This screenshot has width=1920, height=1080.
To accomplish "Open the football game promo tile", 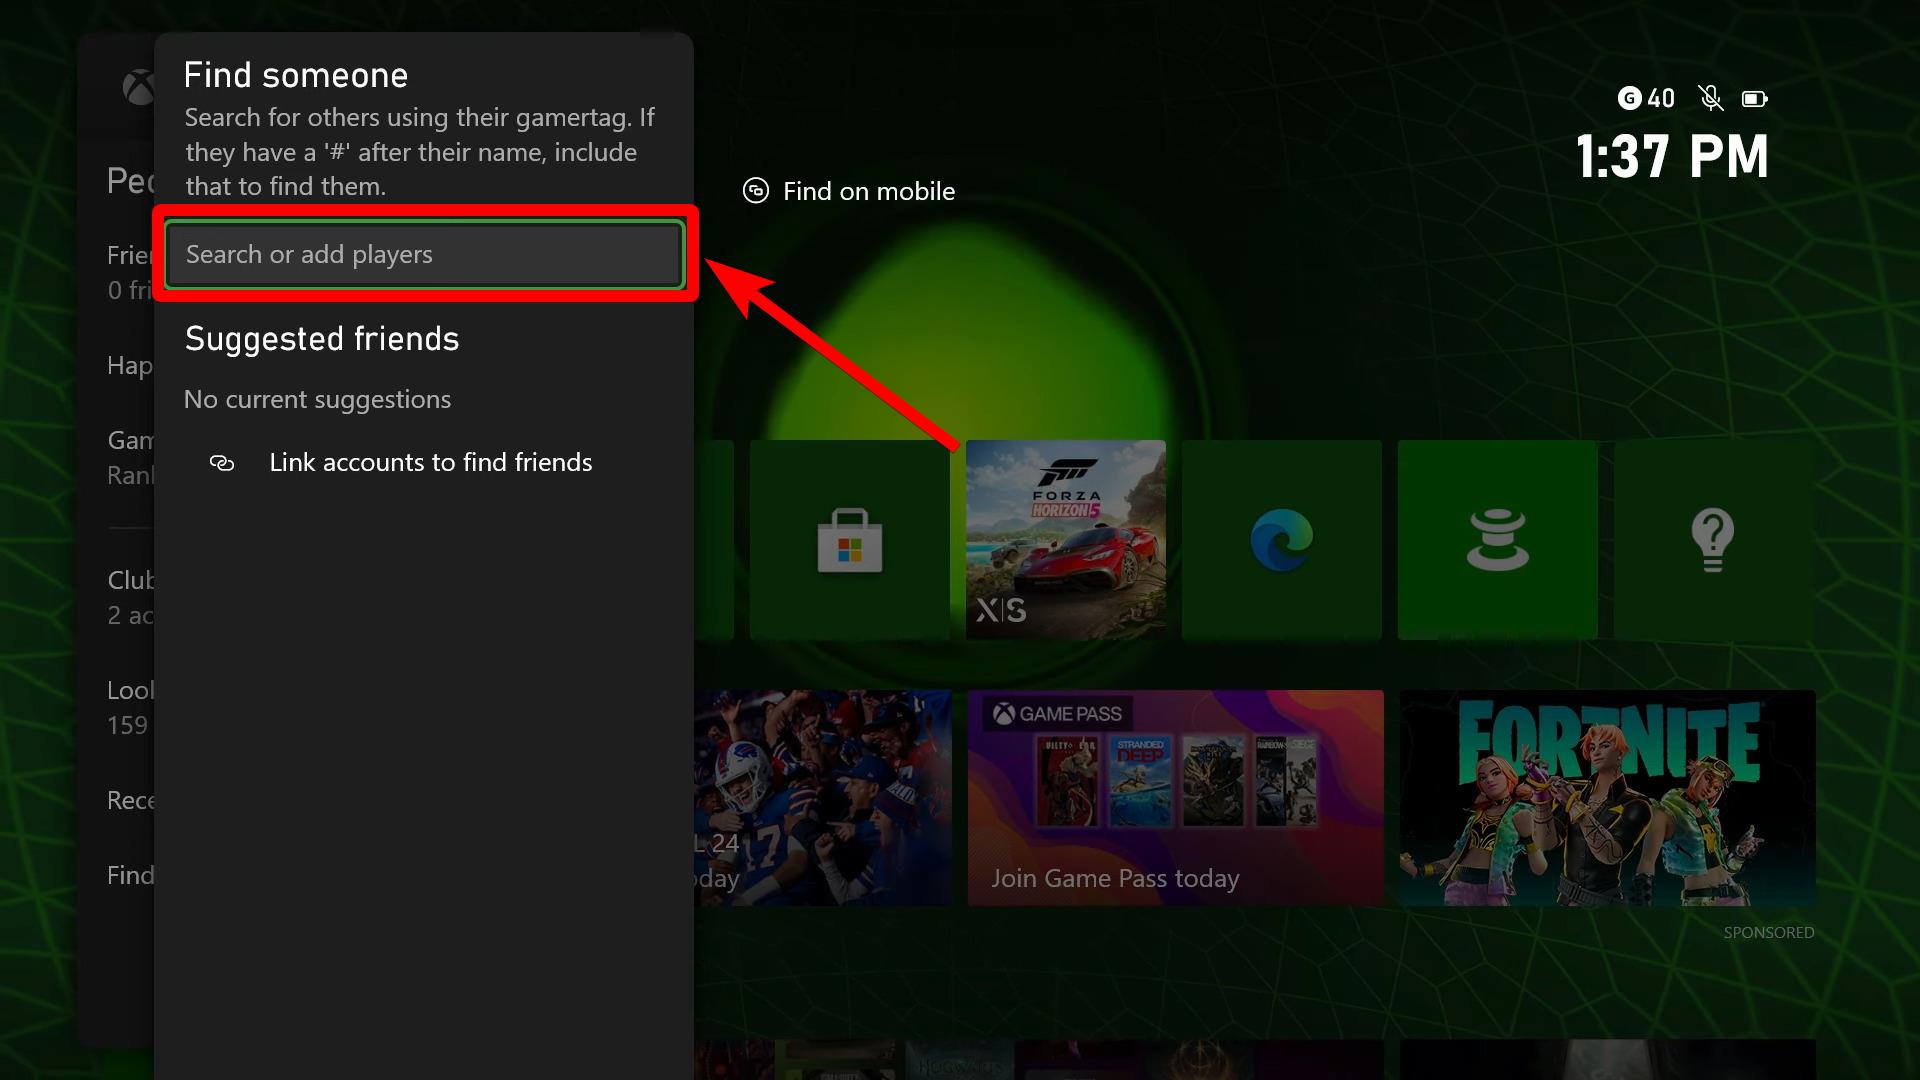I will tap(822, 798).
